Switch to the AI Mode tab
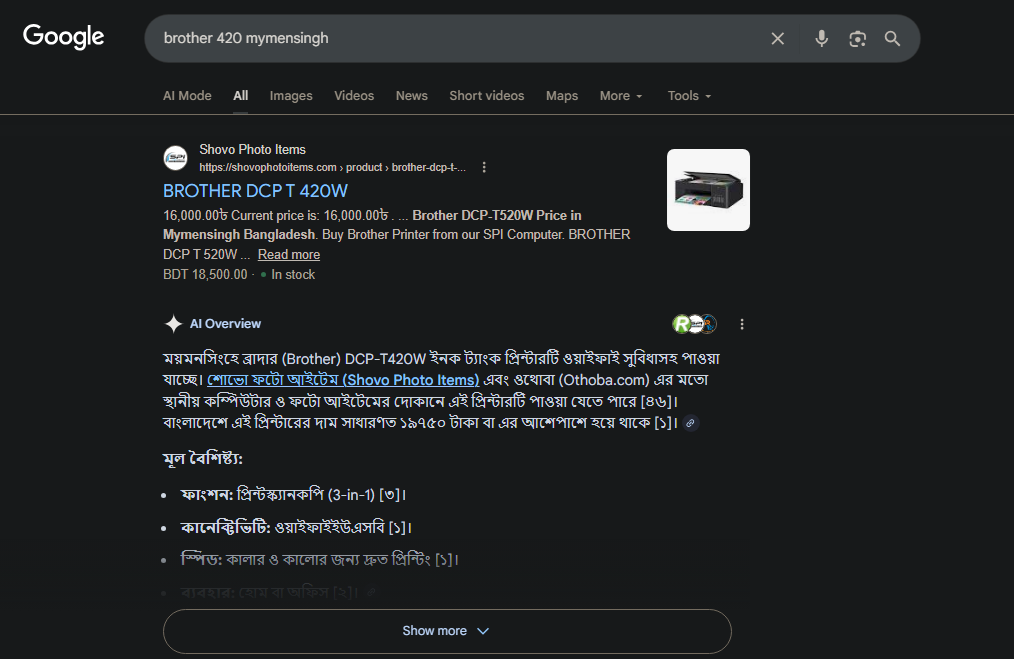 click(x=187, y=96)
